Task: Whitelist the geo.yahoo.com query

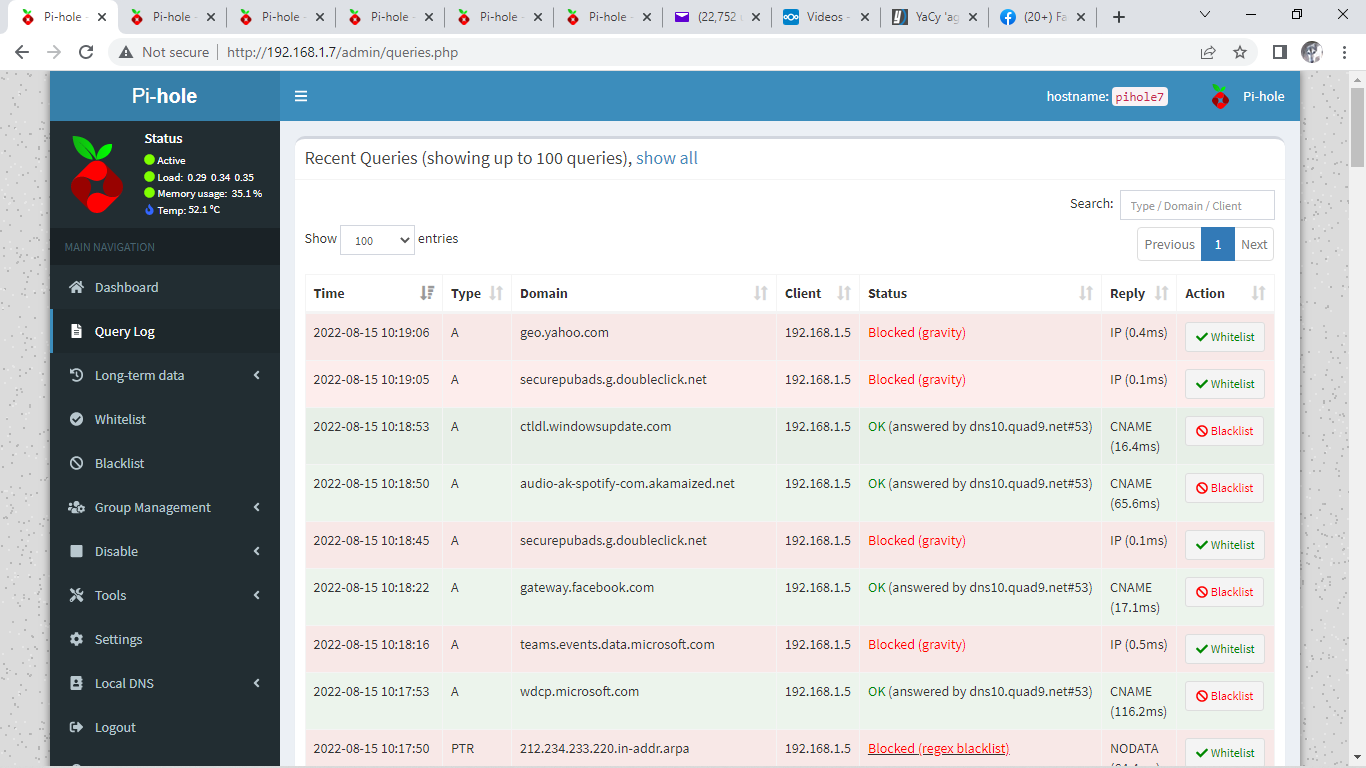Action: 1224,337
